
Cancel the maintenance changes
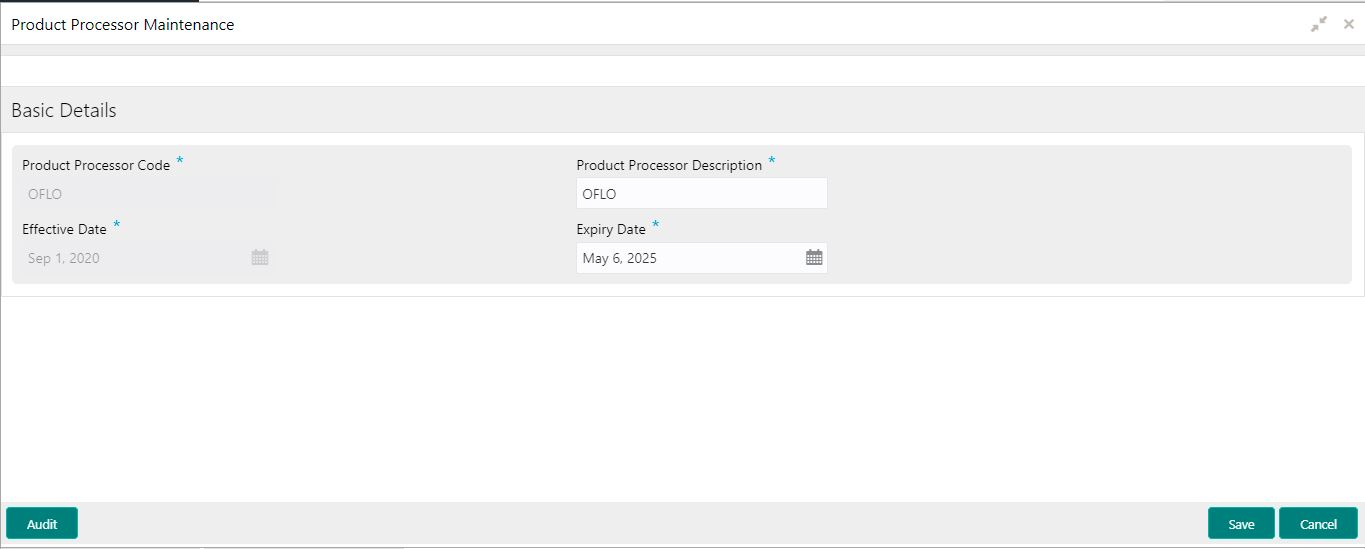(1318, 524)
